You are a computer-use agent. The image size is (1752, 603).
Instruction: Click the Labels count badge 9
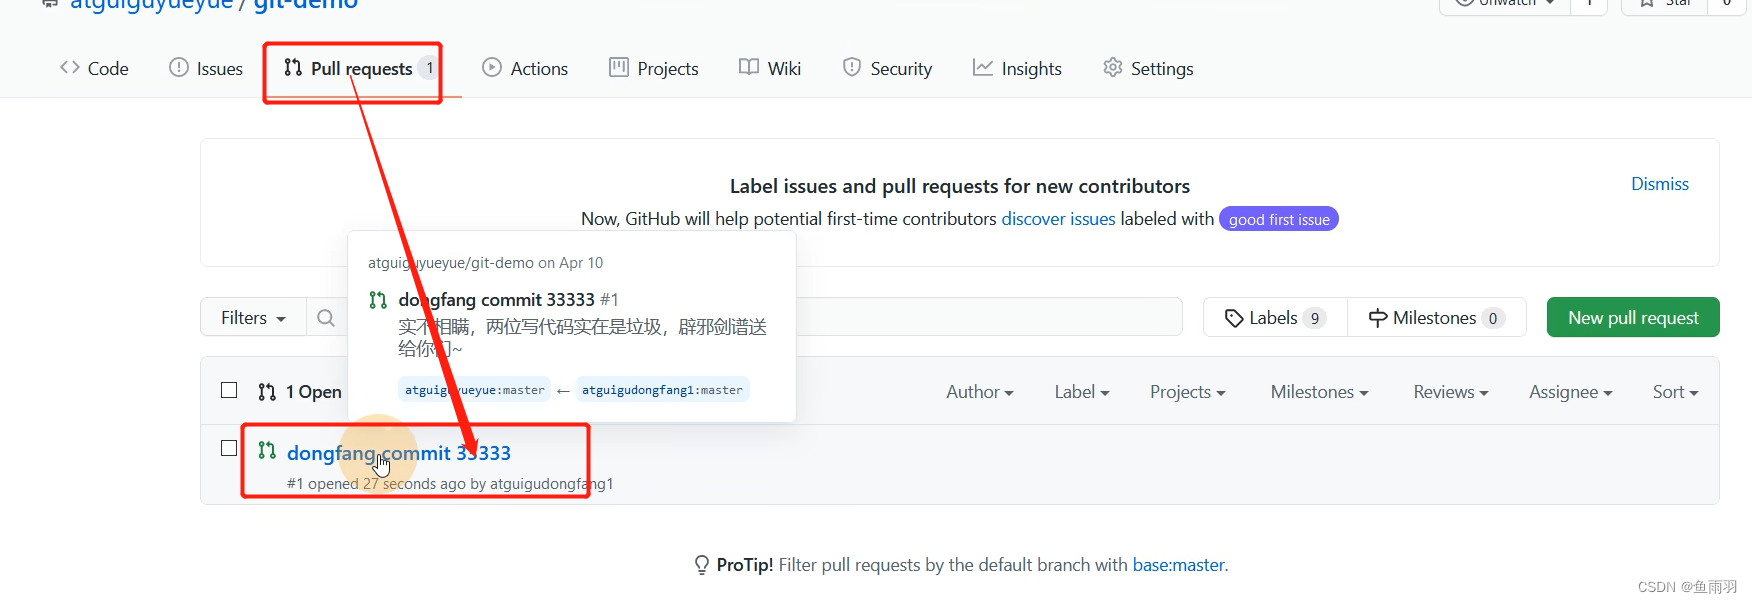point(1315,318)
